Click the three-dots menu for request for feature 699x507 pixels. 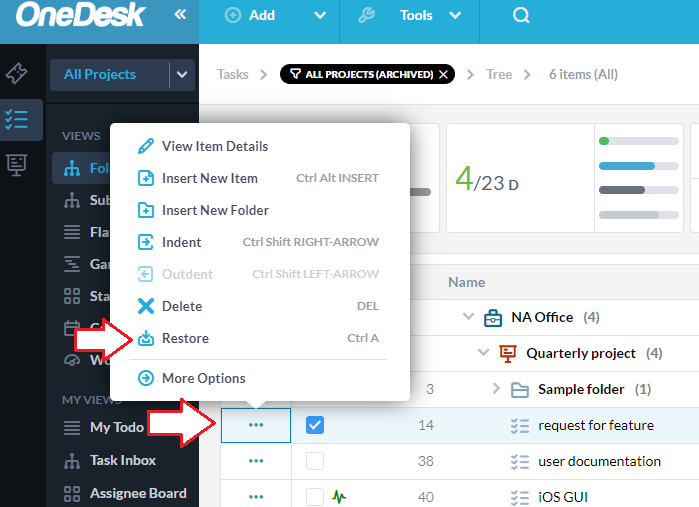[256, 425]
